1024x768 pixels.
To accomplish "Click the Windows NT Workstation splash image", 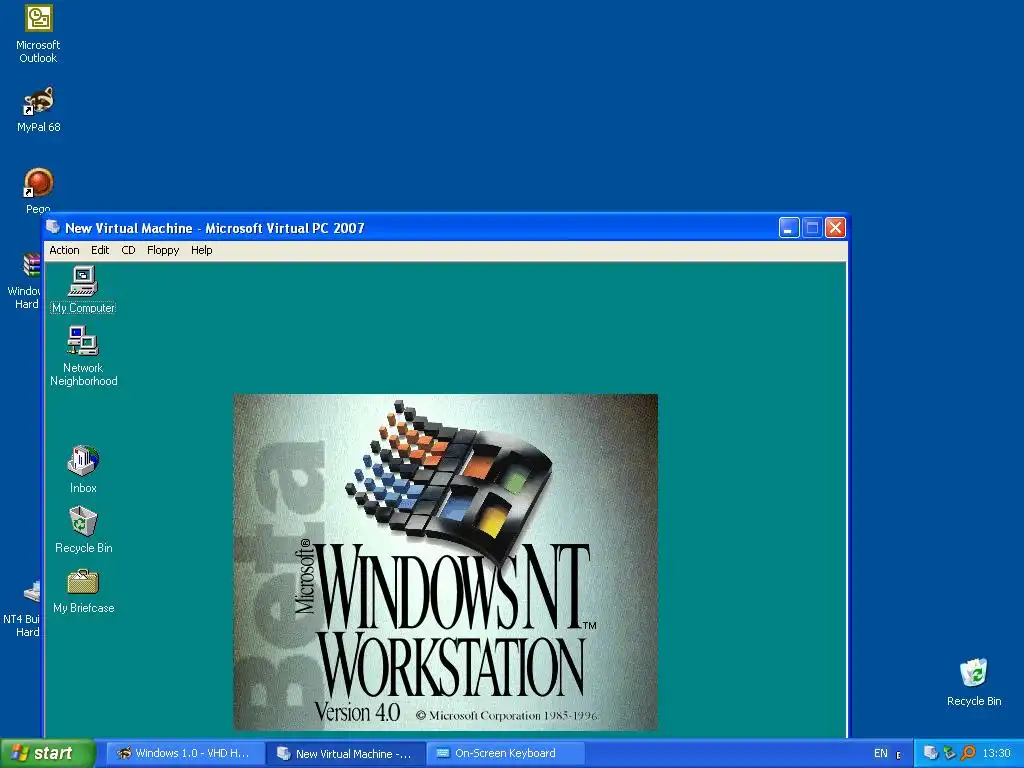I will [x=445, y=562].
